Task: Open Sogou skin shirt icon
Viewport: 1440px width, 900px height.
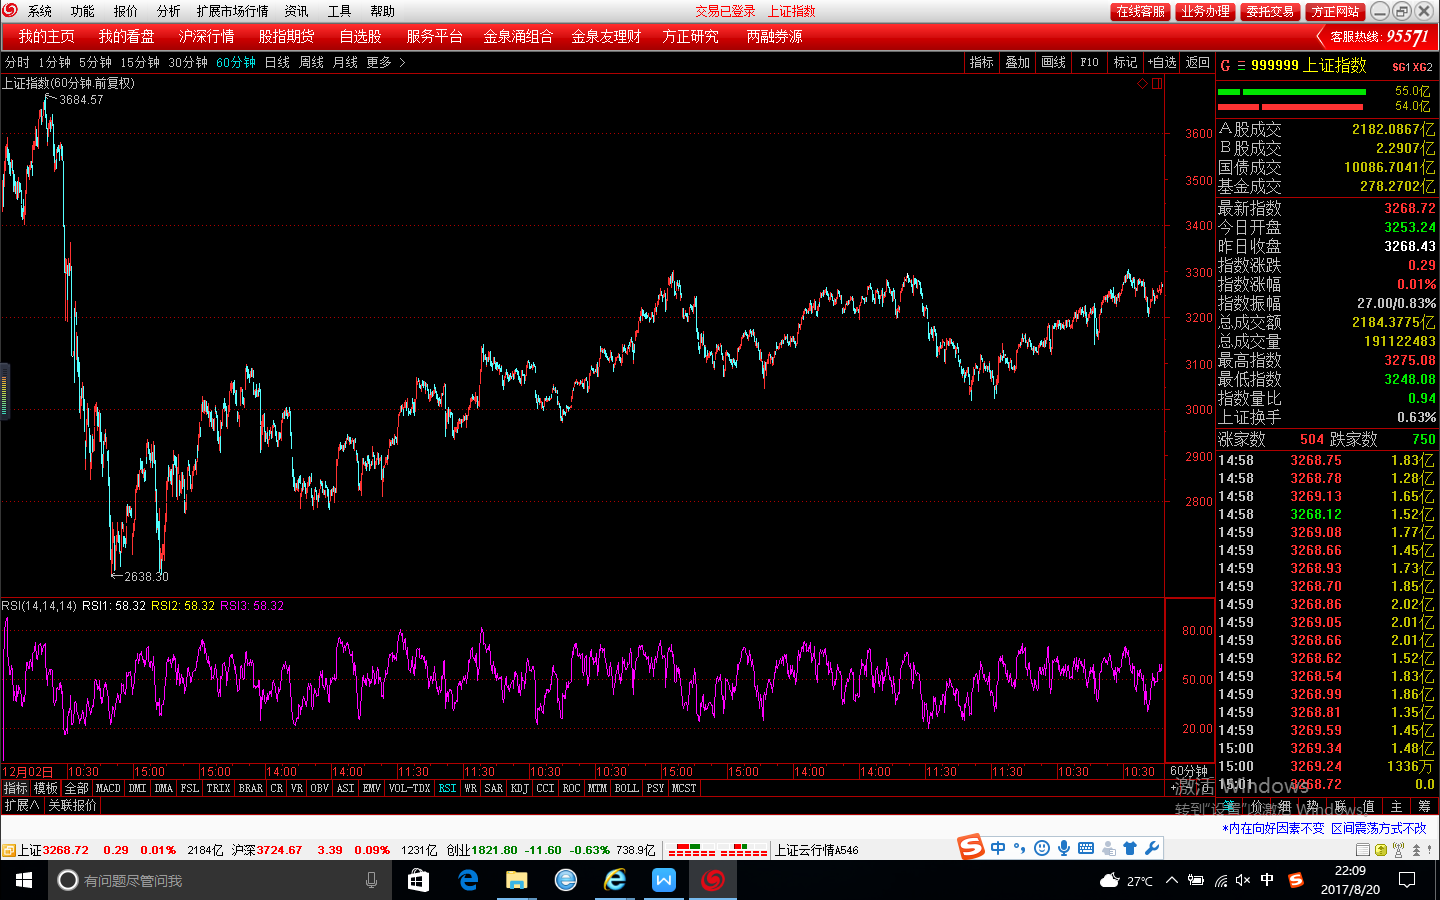Action: (1130, 848)
